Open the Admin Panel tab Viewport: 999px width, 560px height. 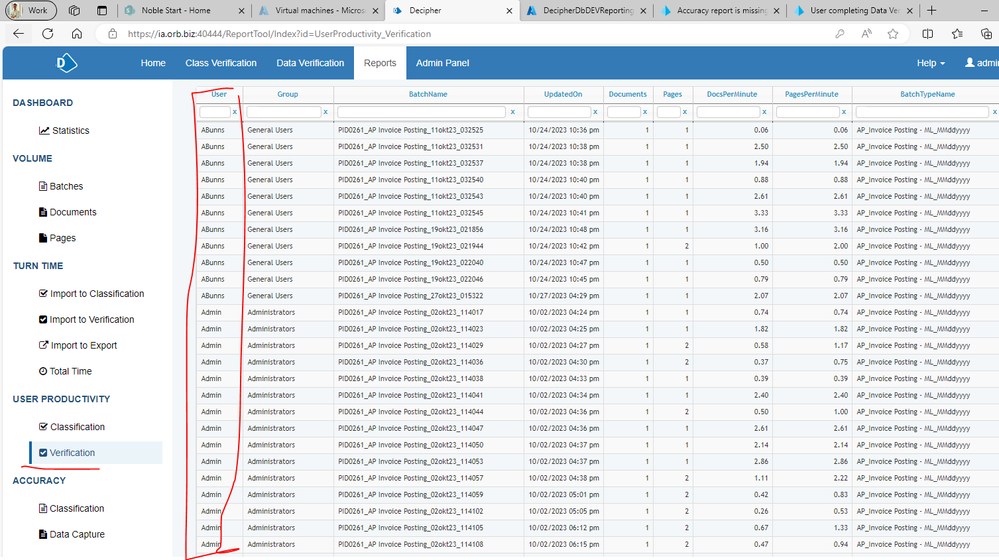(442, 63)
